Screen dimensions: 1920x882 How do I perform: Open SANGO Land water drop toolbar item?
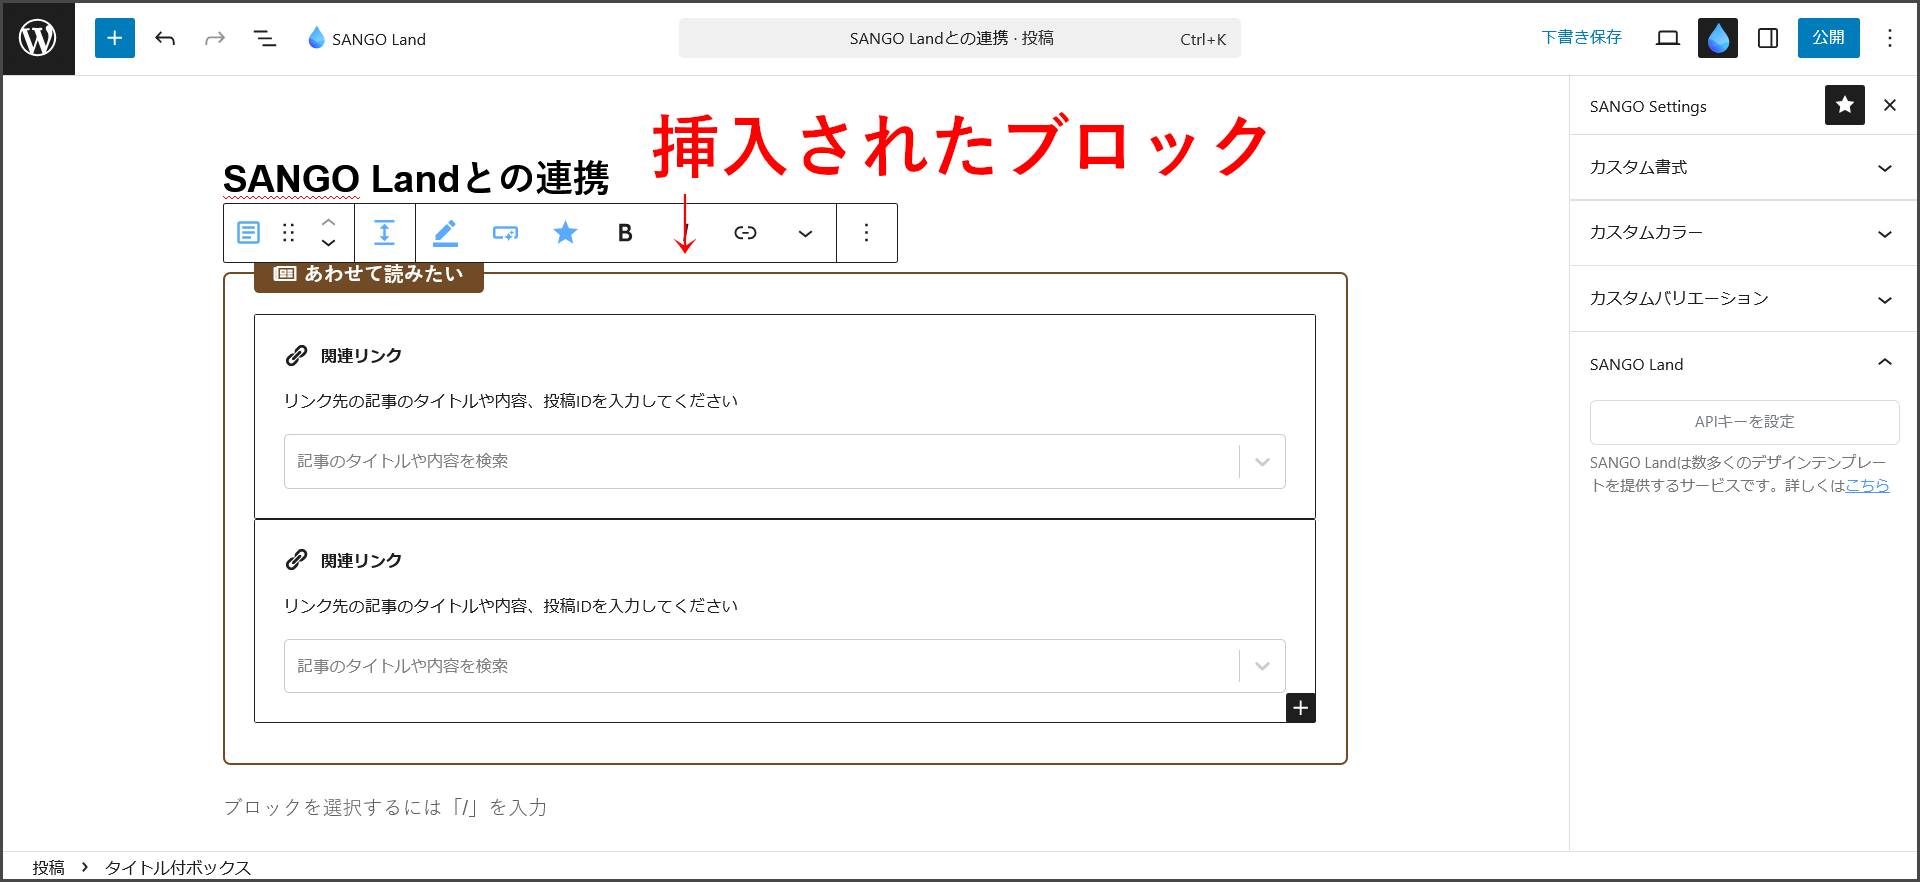point(366,38)
